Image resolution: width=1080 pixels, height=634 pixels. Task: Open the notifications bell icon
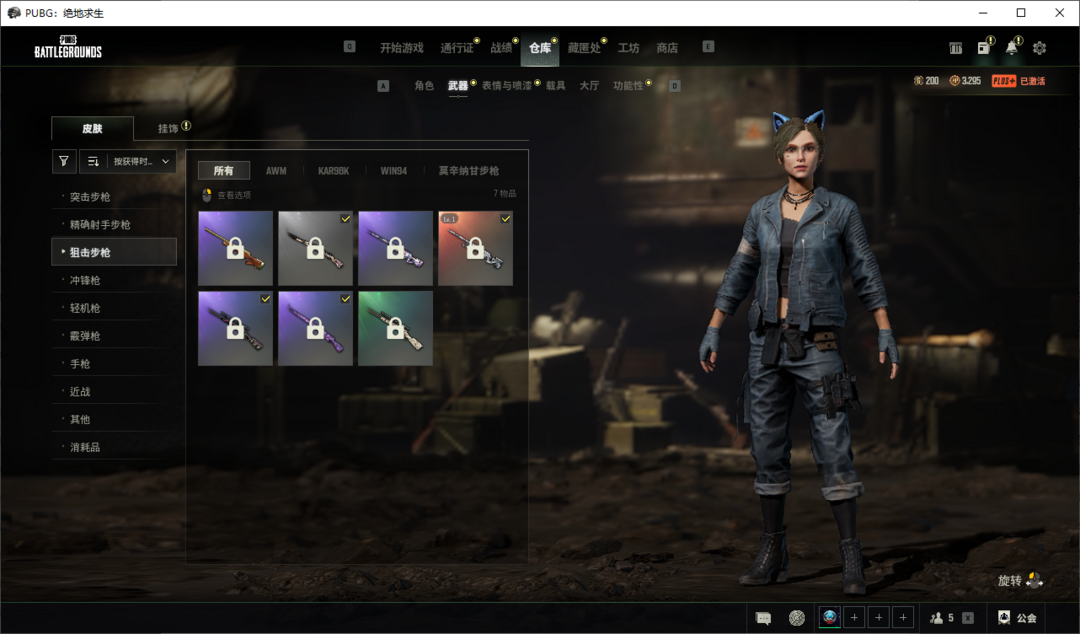(x=1012, y=47)
